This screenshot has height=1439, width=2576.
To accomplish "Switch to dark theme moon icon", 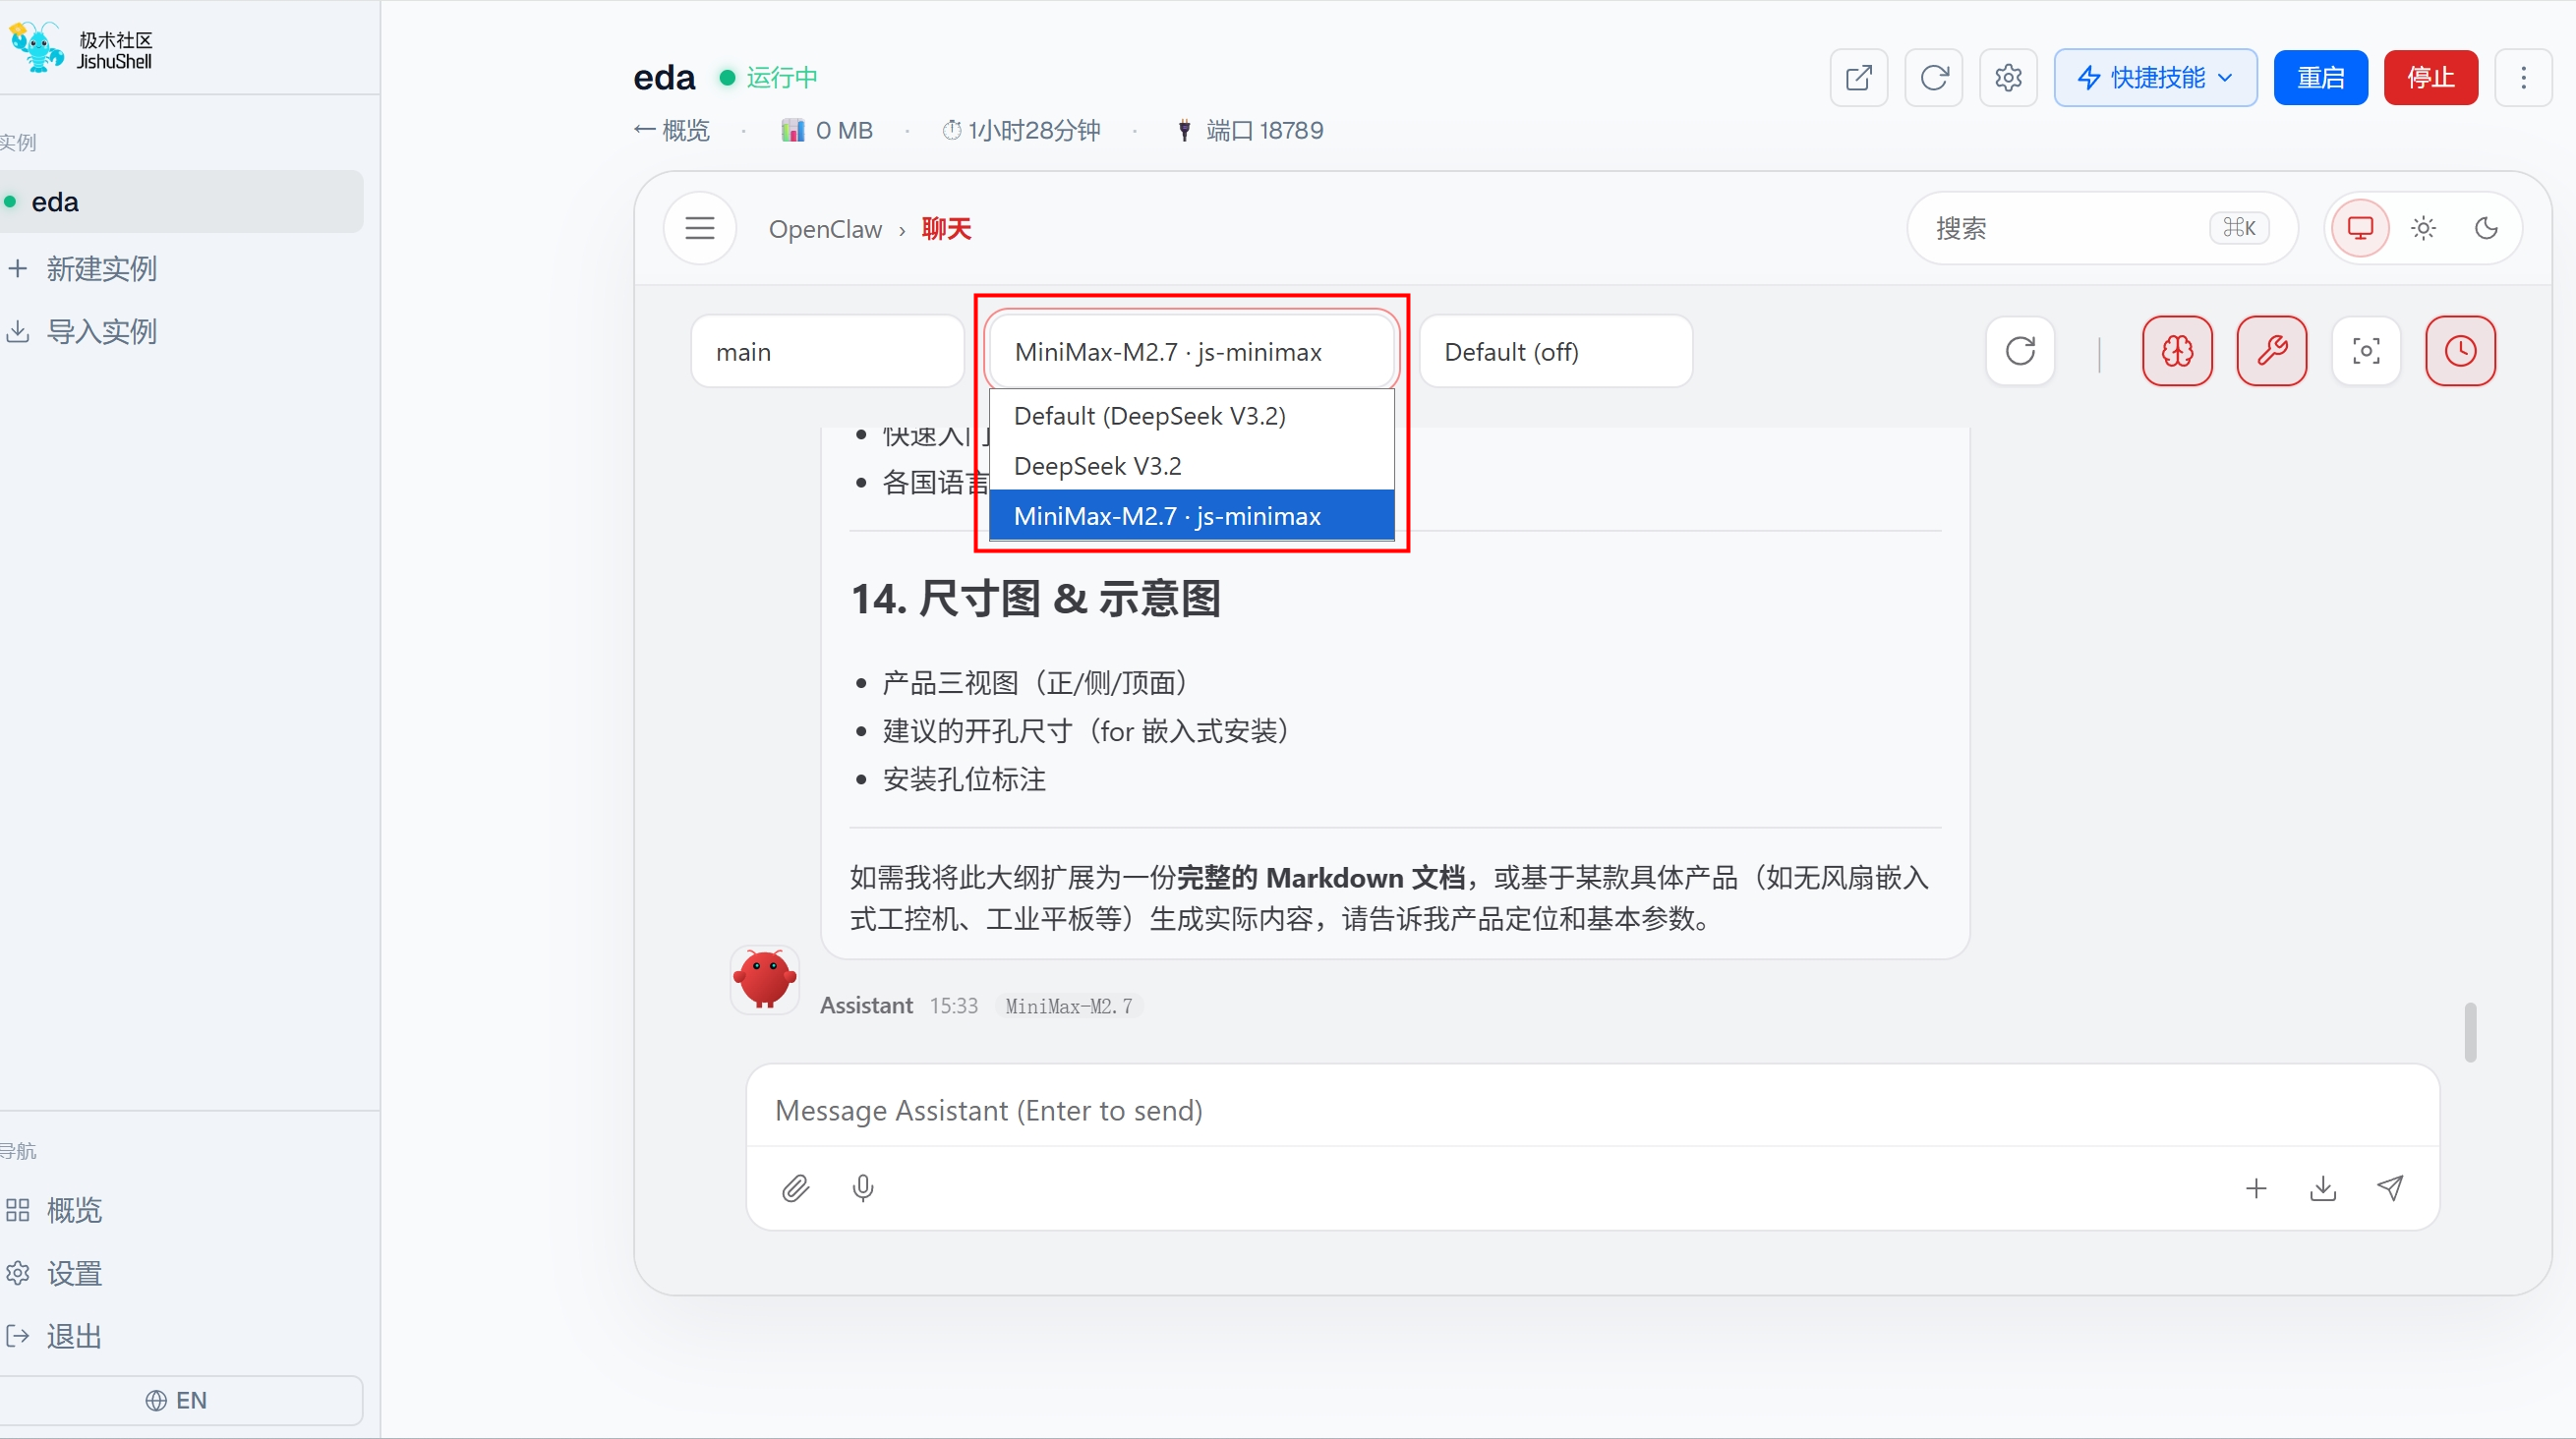I will (x=2486, y=228).
